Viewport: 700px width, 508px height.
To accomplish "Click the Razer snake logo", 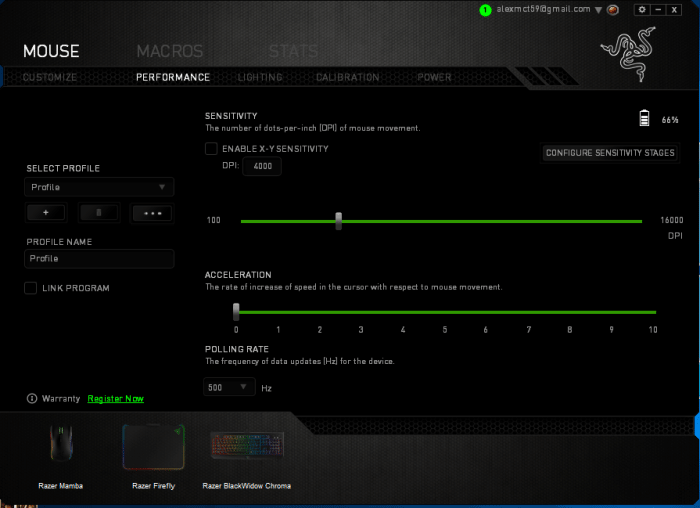I will click(x=629, y=54).
